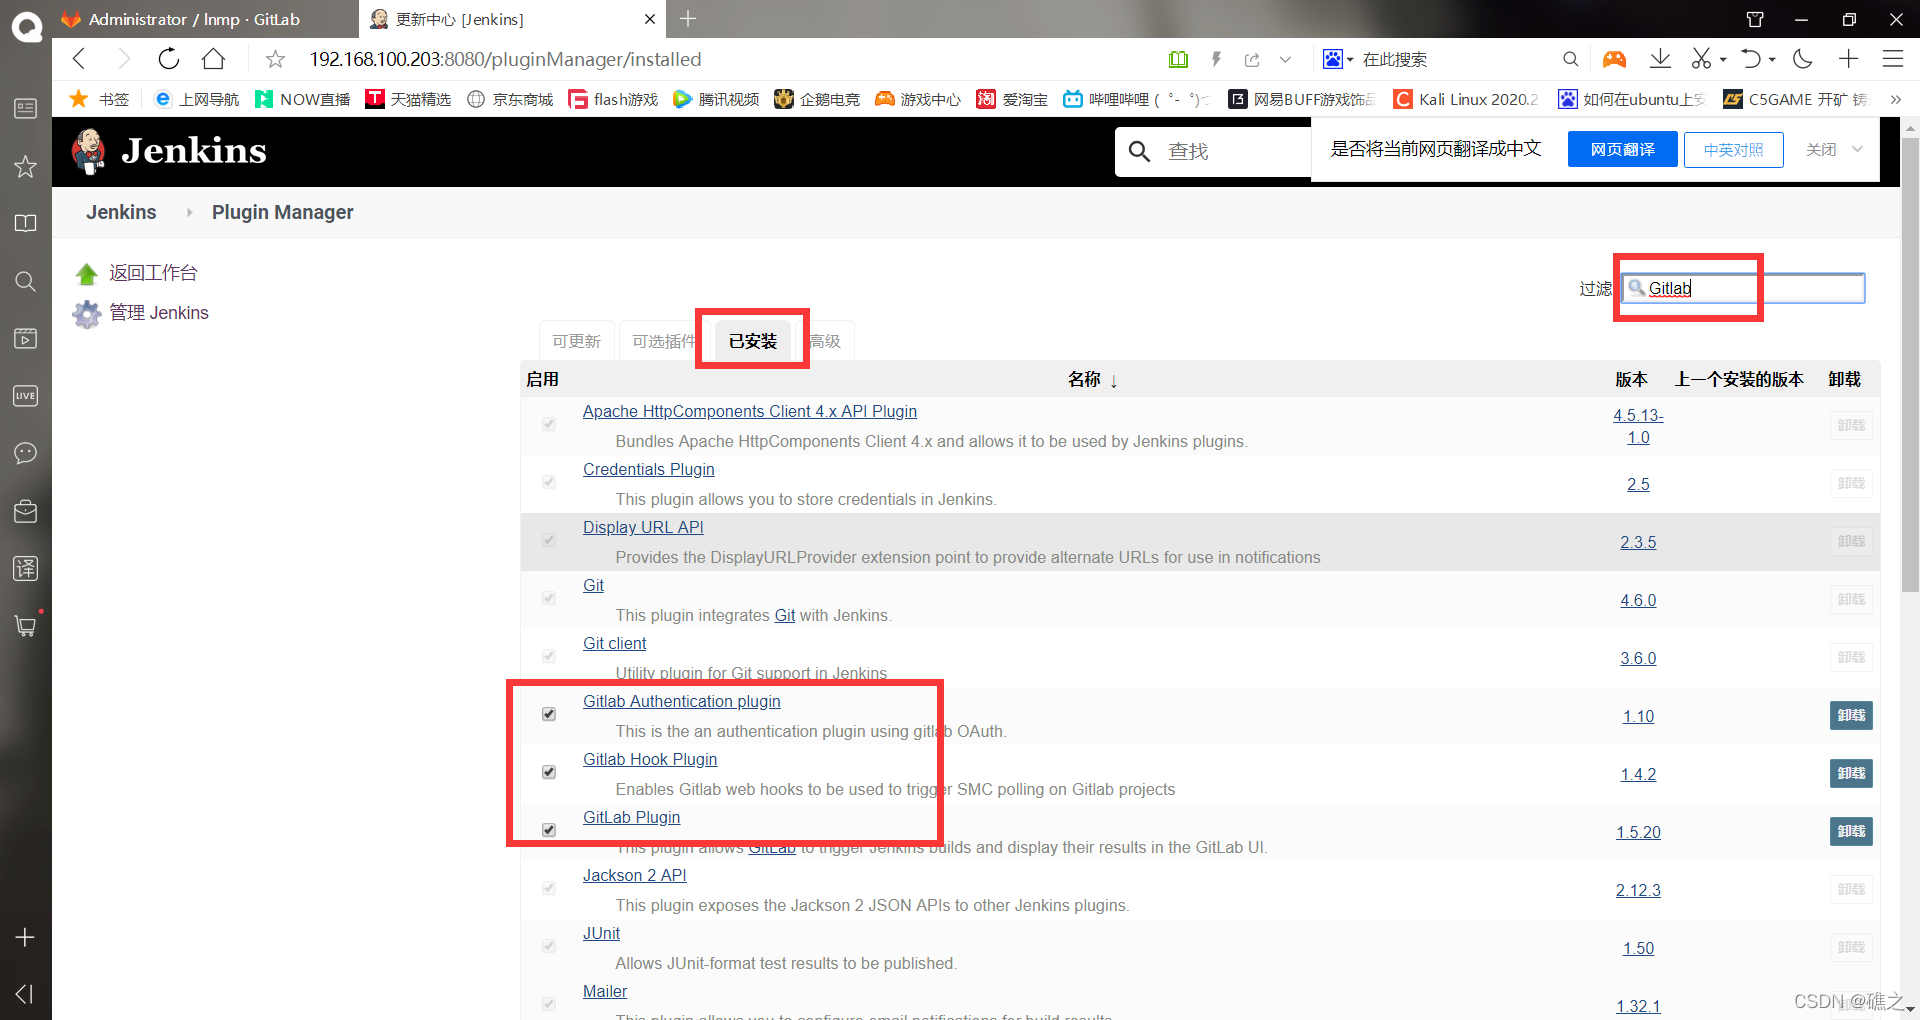Open the Gitlab Hook Plugin version 1.4.2 link
The height and width of the screenshot is (1020, 1920).
(x=1638, y=774)
